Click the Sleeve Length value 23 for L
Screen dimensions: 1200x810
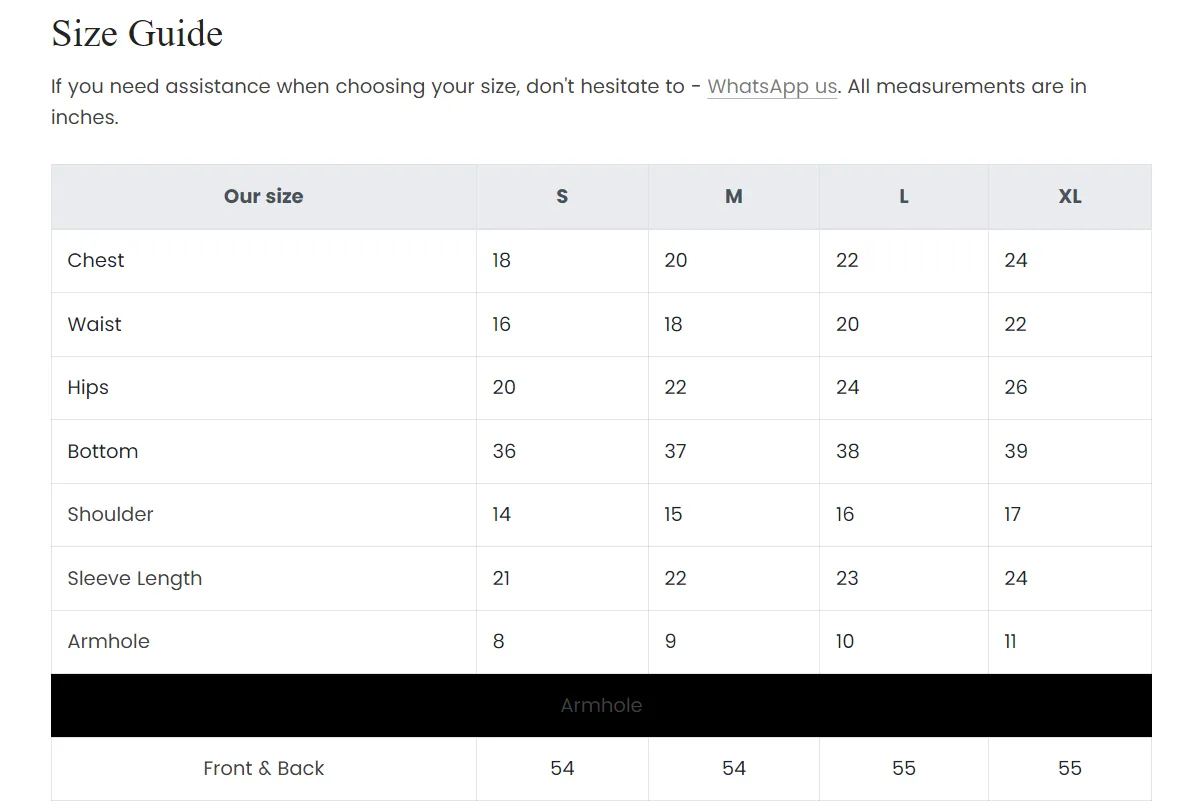[847, 578]
